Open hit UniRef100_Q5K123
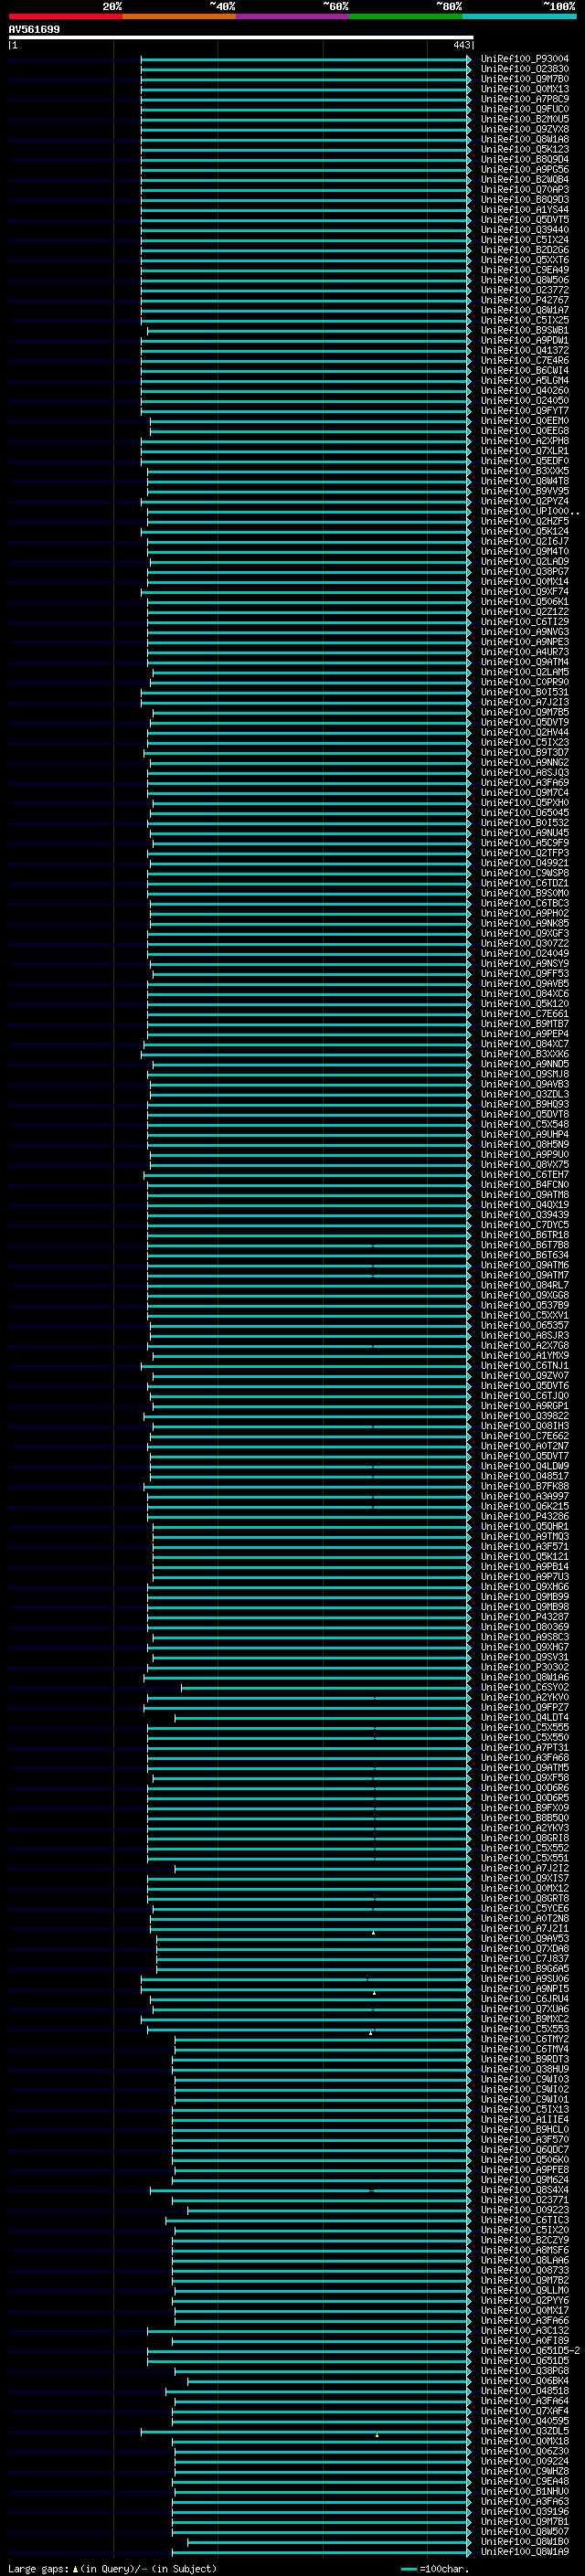 525,149
